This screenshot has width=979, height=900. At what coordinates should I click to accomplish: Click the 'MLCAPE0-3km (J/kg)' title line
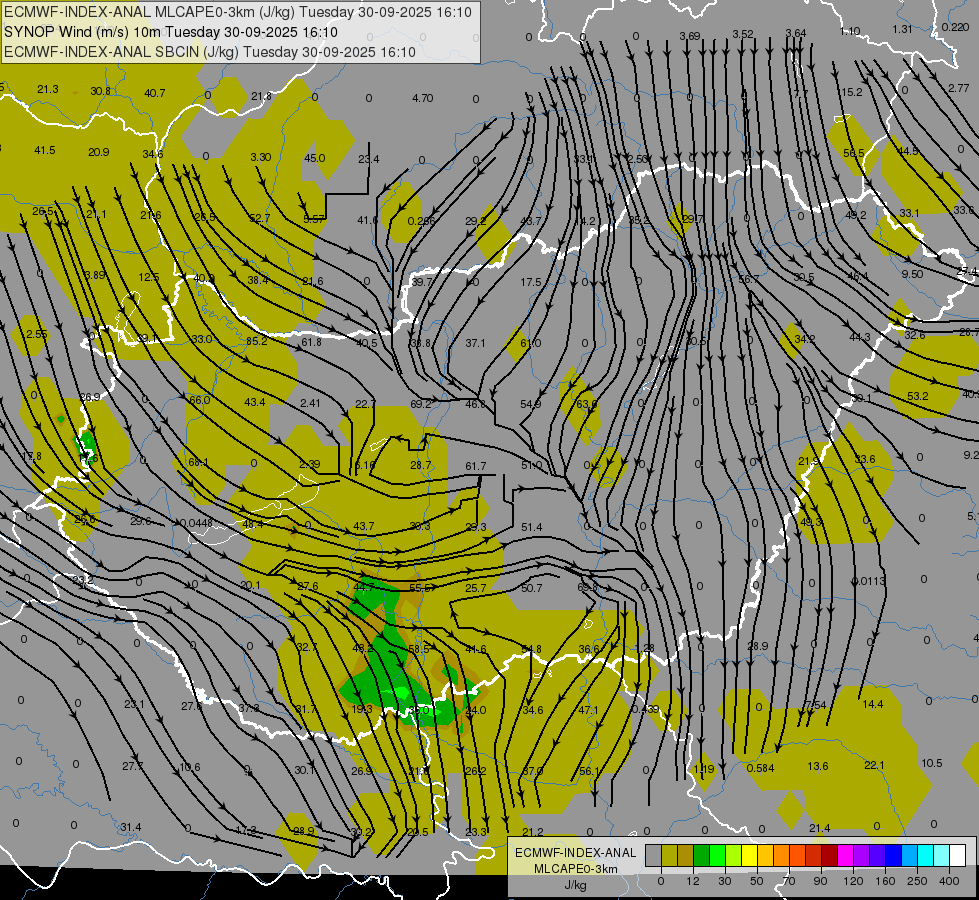(238, 12)
